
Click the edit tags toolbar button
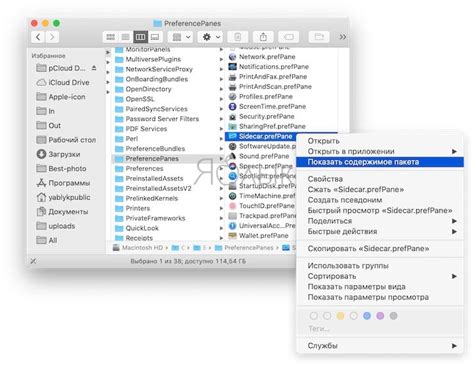point(289,37)
